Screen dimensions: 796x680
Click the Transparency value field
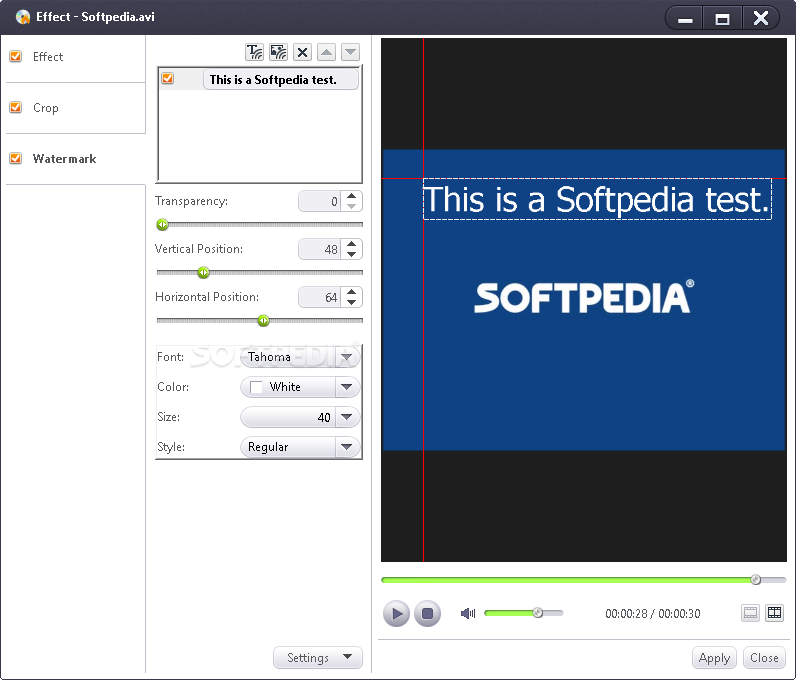pos(320,201)
